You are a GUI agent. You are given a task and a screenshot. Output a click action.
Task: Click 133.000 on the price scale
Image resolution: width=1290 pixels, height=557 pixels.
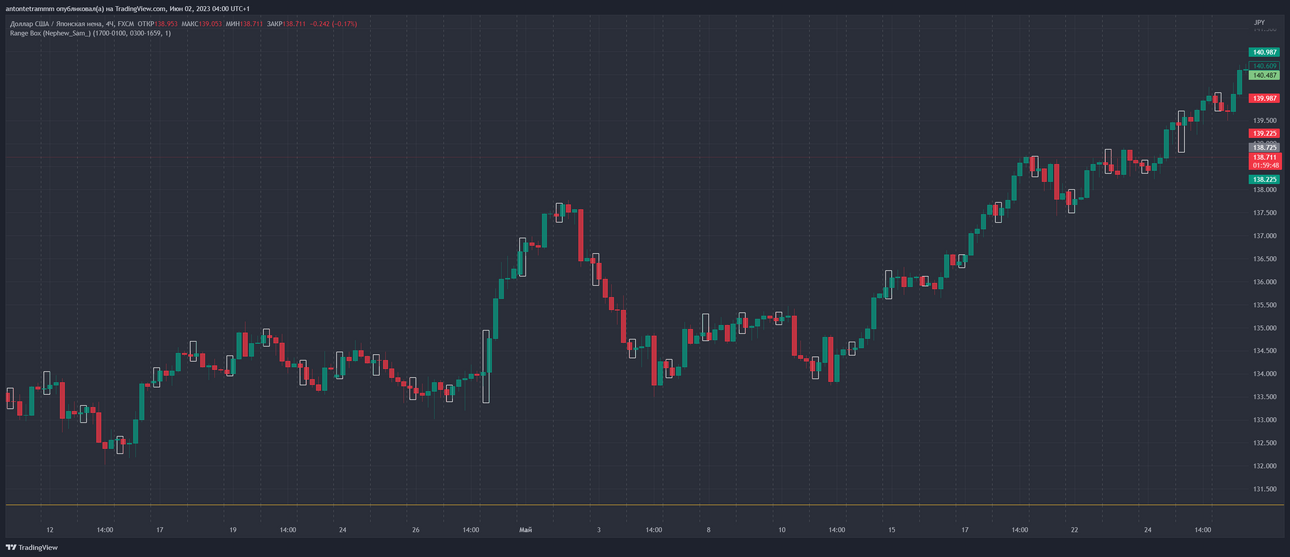(x=1264, y=420)
